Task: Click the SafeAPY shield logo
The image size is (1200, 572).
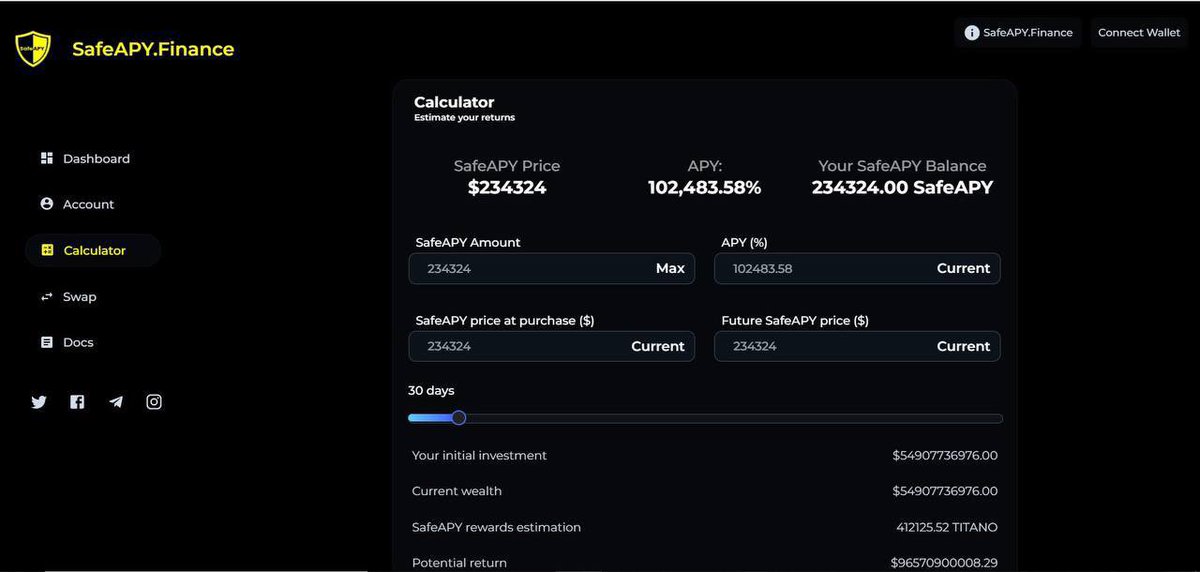Action: (33, 48)
